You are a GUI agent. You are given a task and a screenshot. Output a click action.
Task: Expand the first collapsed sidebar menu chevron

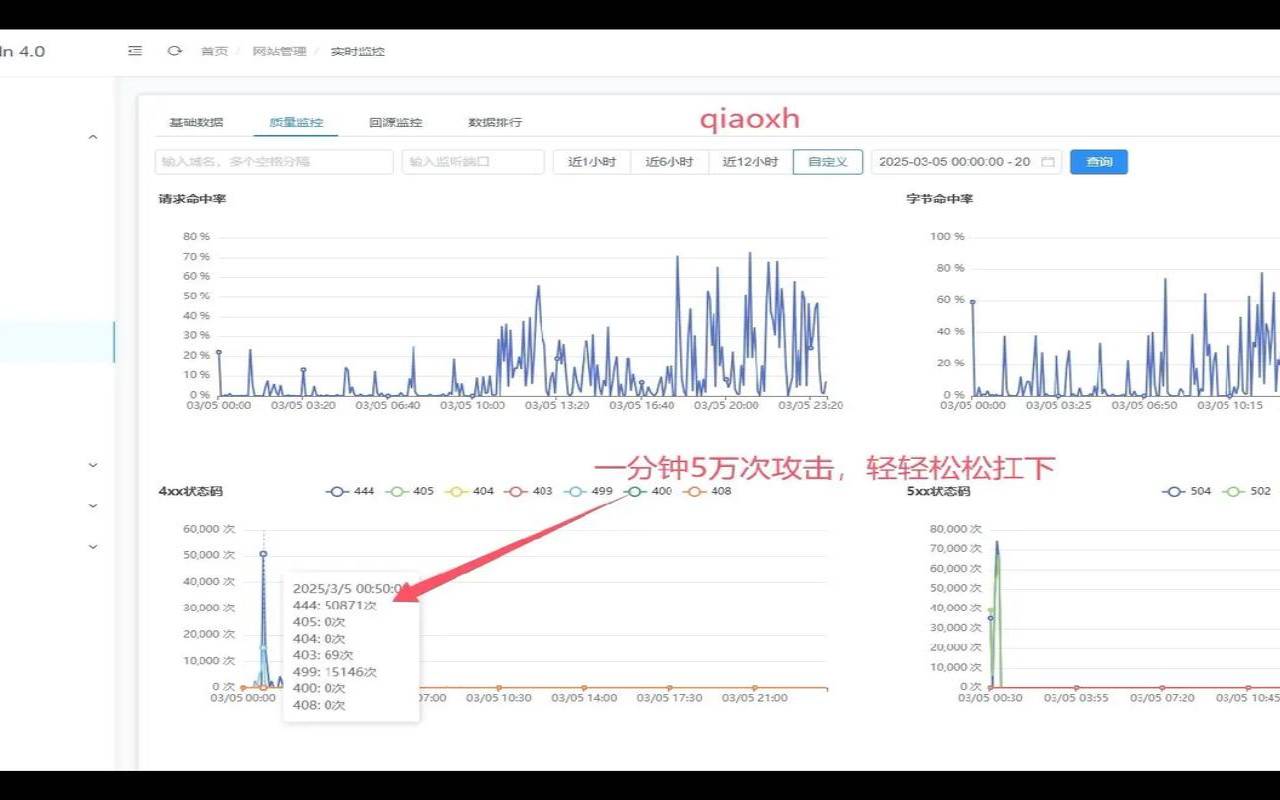93,465
